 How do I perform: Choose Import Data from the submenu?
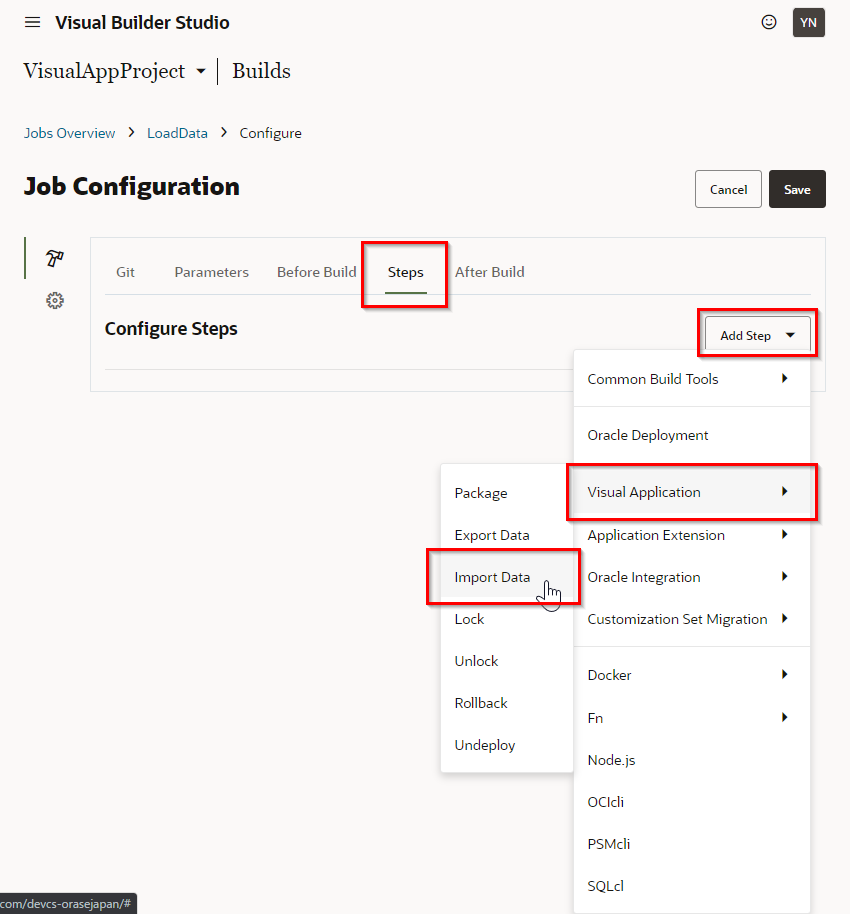point(492,577)
